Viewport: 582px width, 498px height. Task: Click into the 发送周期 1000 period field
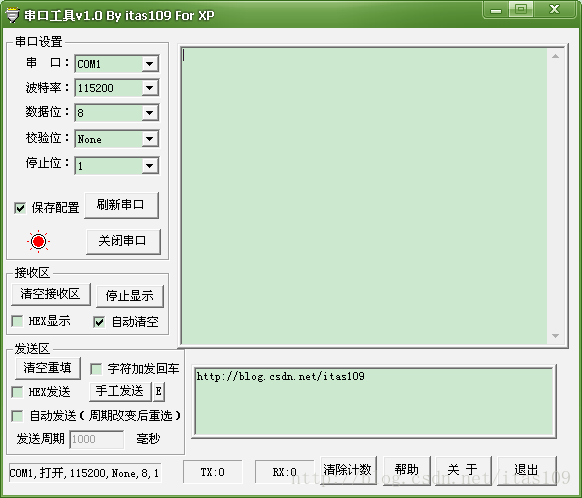[x=97, y=439]
